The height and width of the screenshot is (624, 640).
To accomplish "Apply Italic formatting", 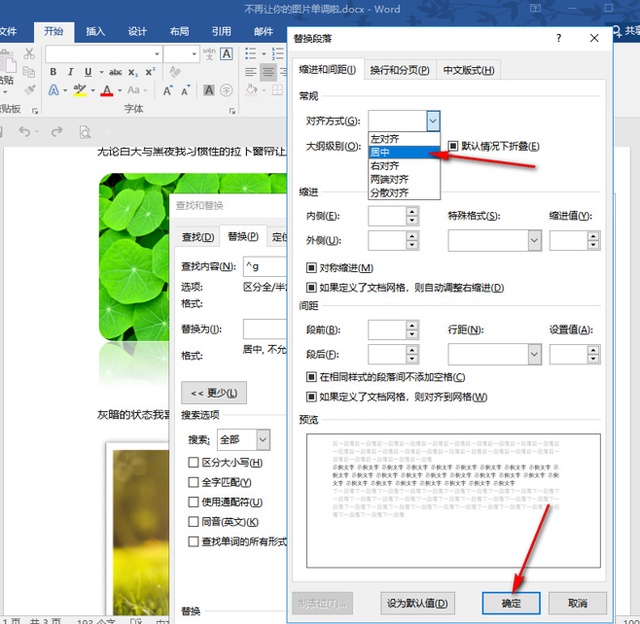I will [x=70, y=72].
